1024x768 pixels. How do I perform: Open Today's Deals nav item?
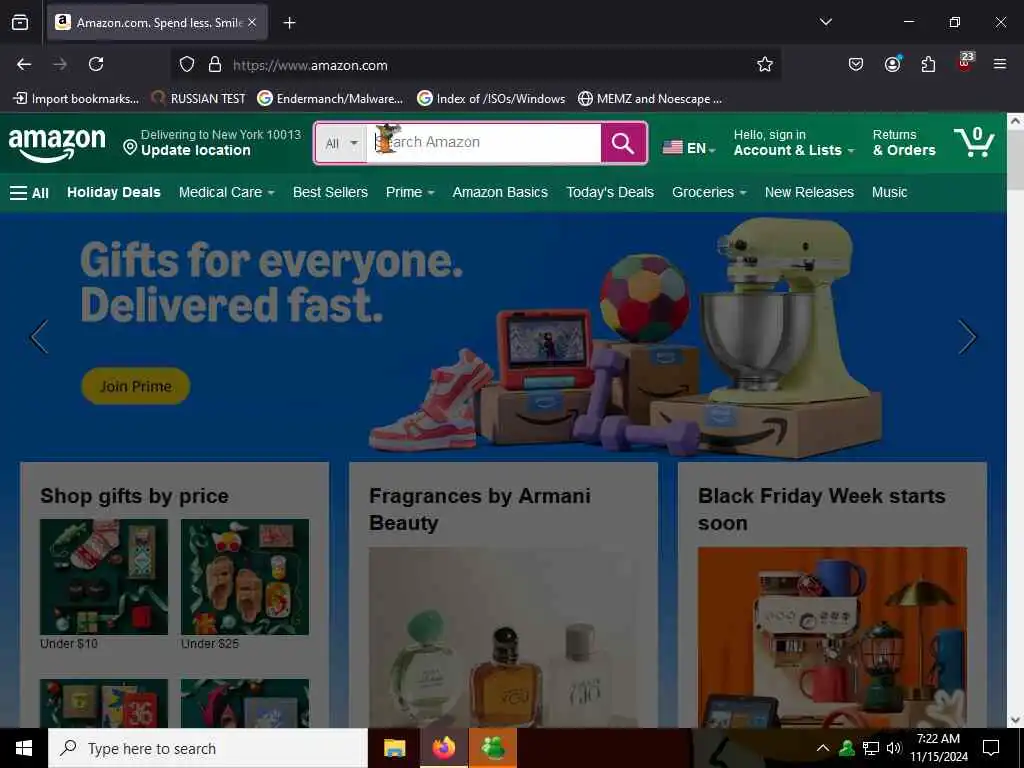610,193
